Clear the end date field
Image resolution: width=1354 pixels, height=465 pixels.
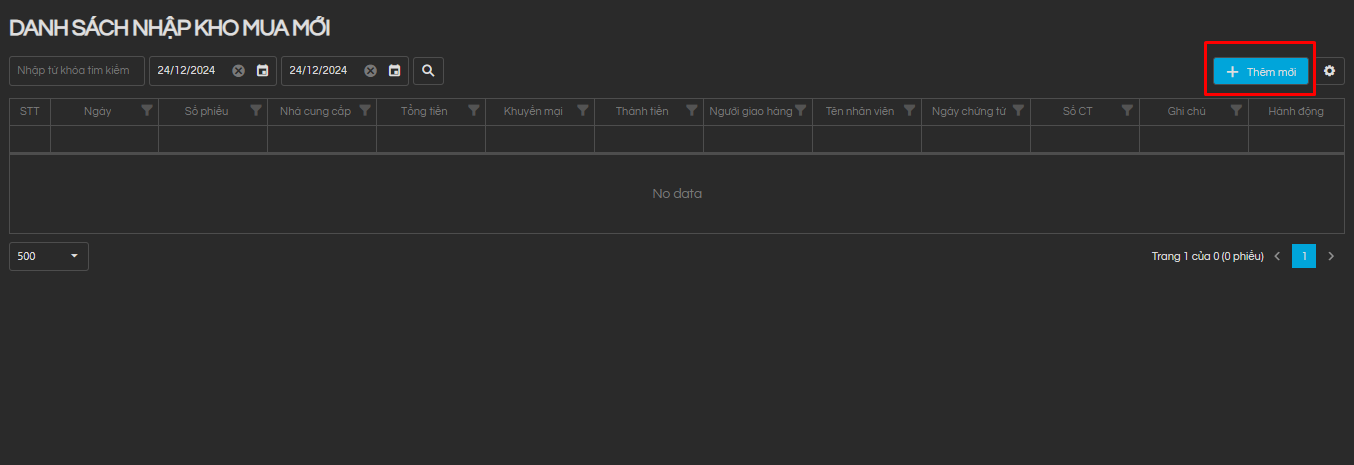370,71
